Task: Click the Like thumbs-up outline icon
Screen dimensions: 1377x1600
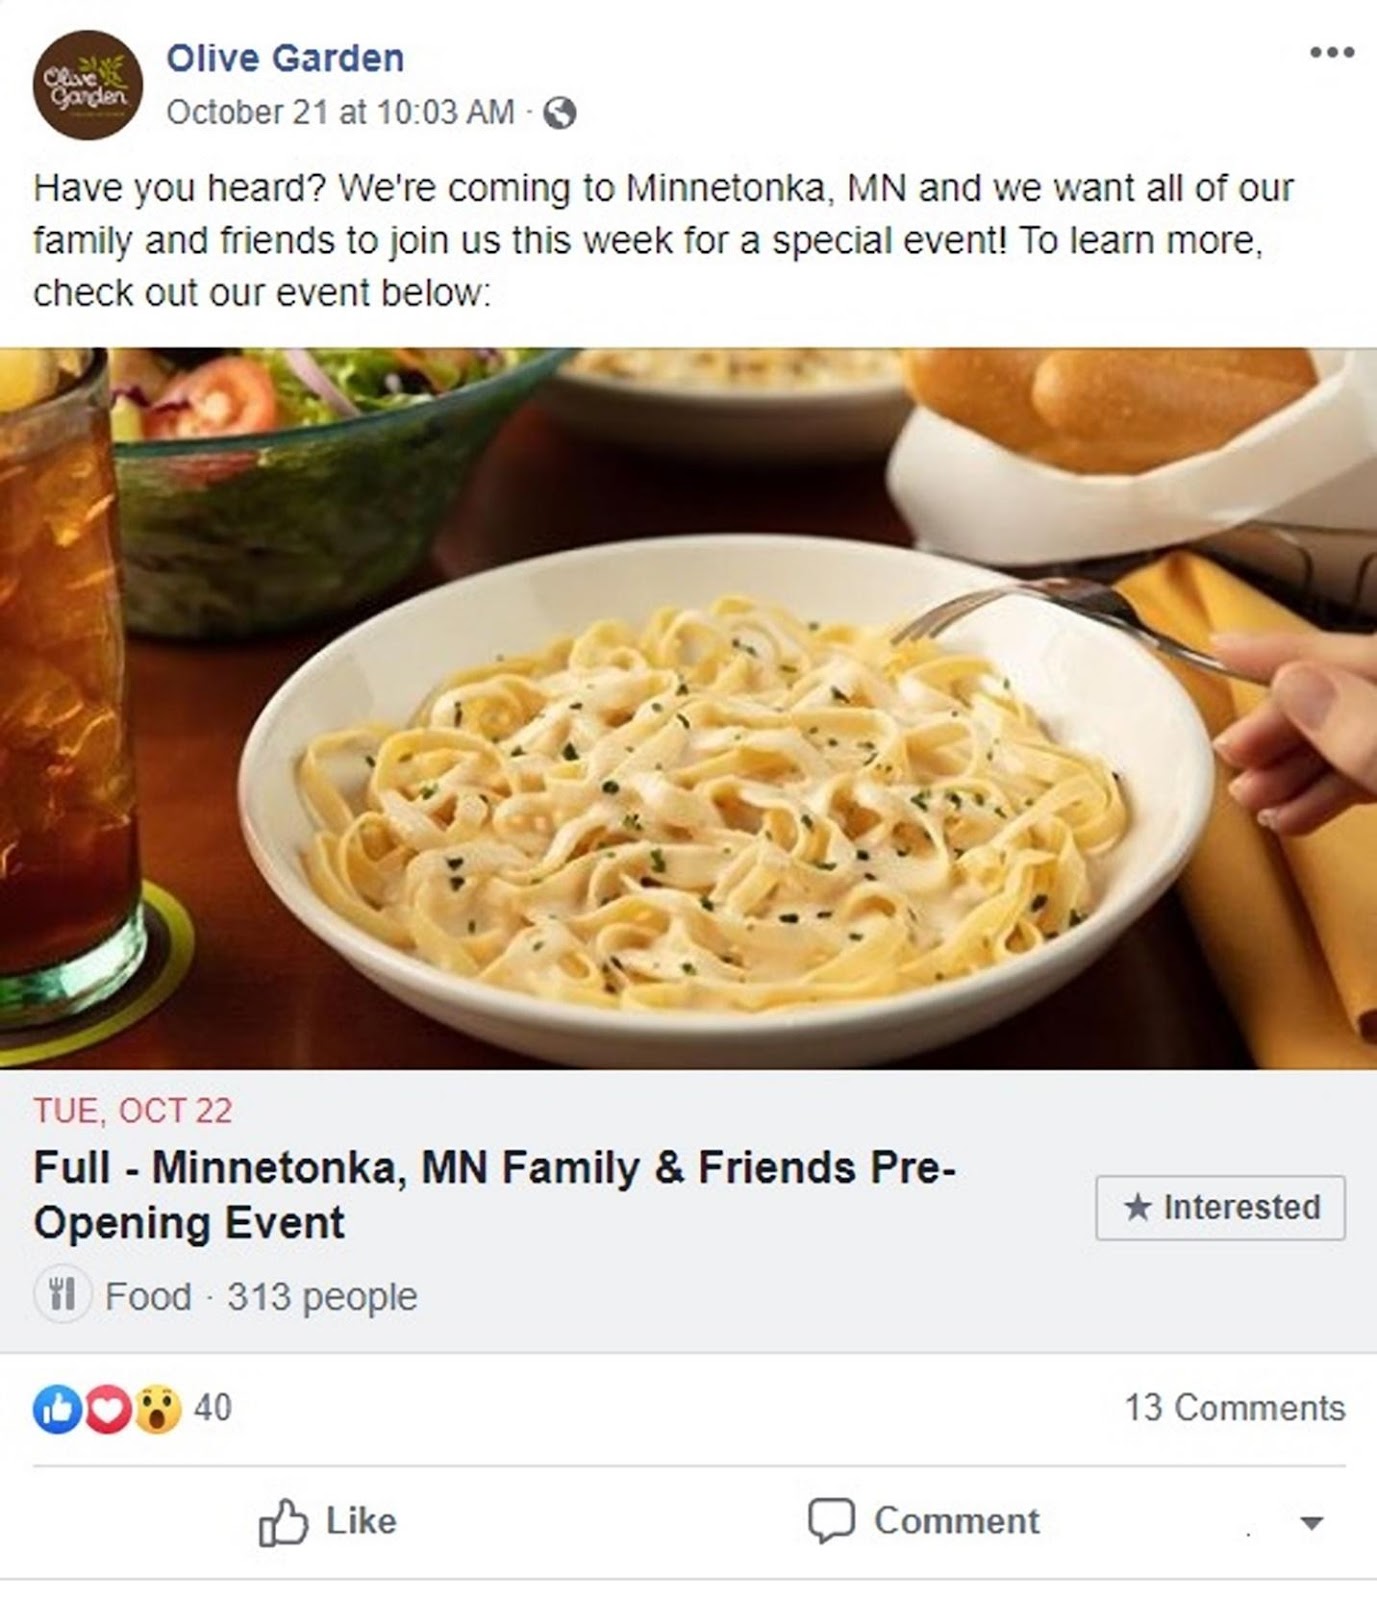Action: pos(283,1521)
